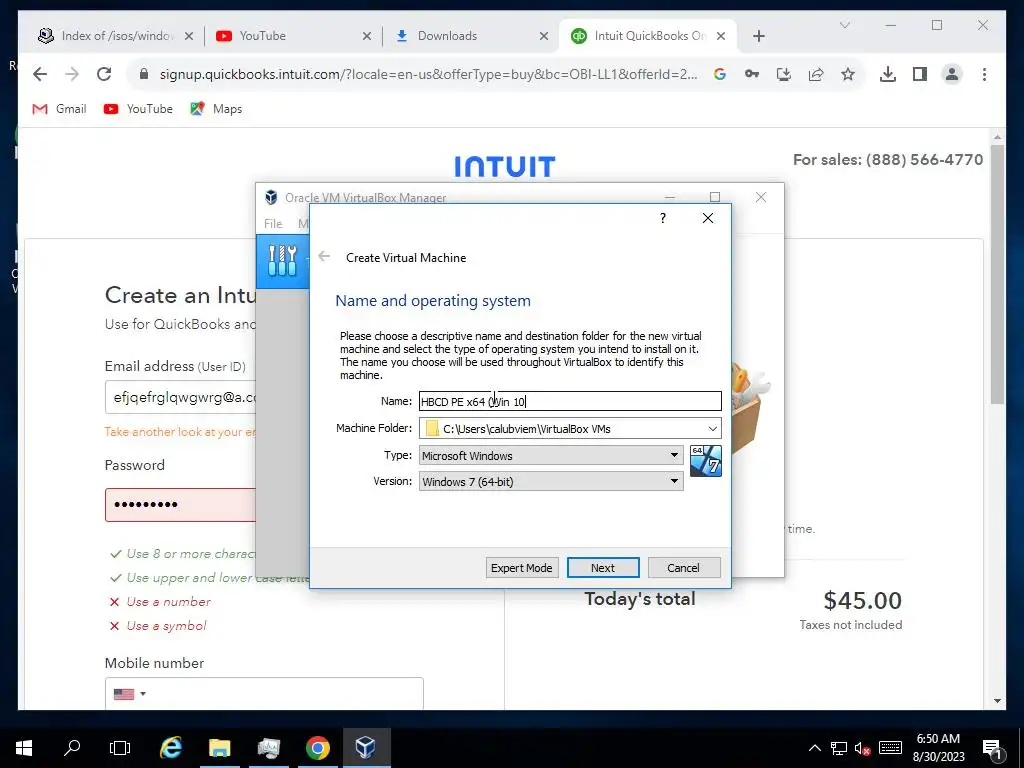Switch wizard to Expert Mode

coord(521,568)
